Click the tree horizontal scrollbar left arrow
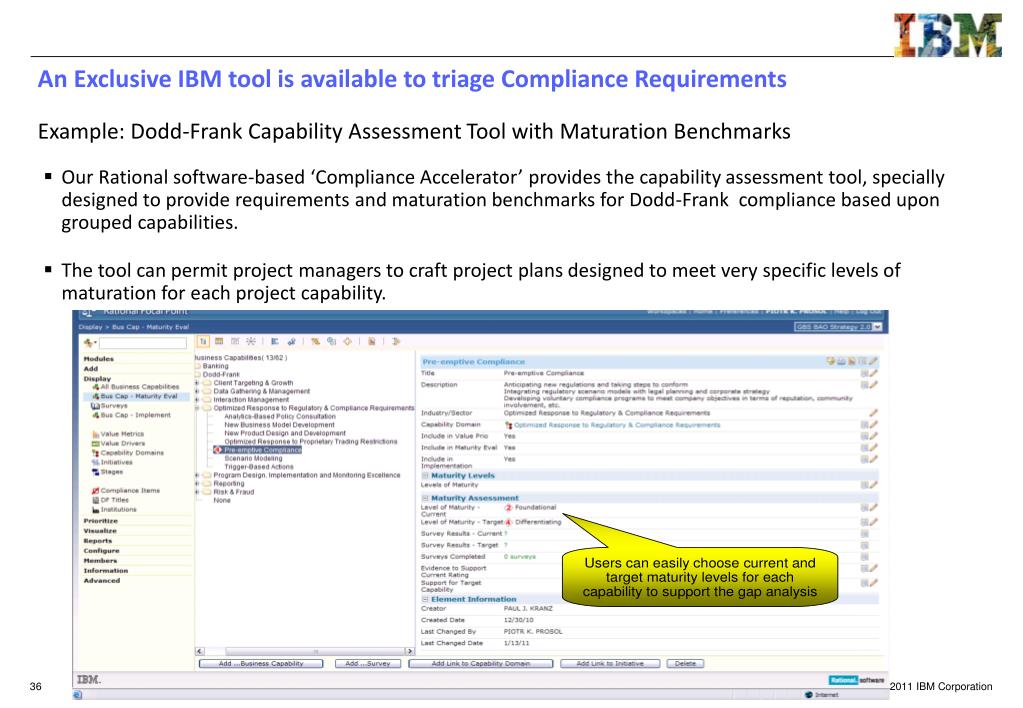1023x708 pixels. pyautogui.click(x=200, y=651)
